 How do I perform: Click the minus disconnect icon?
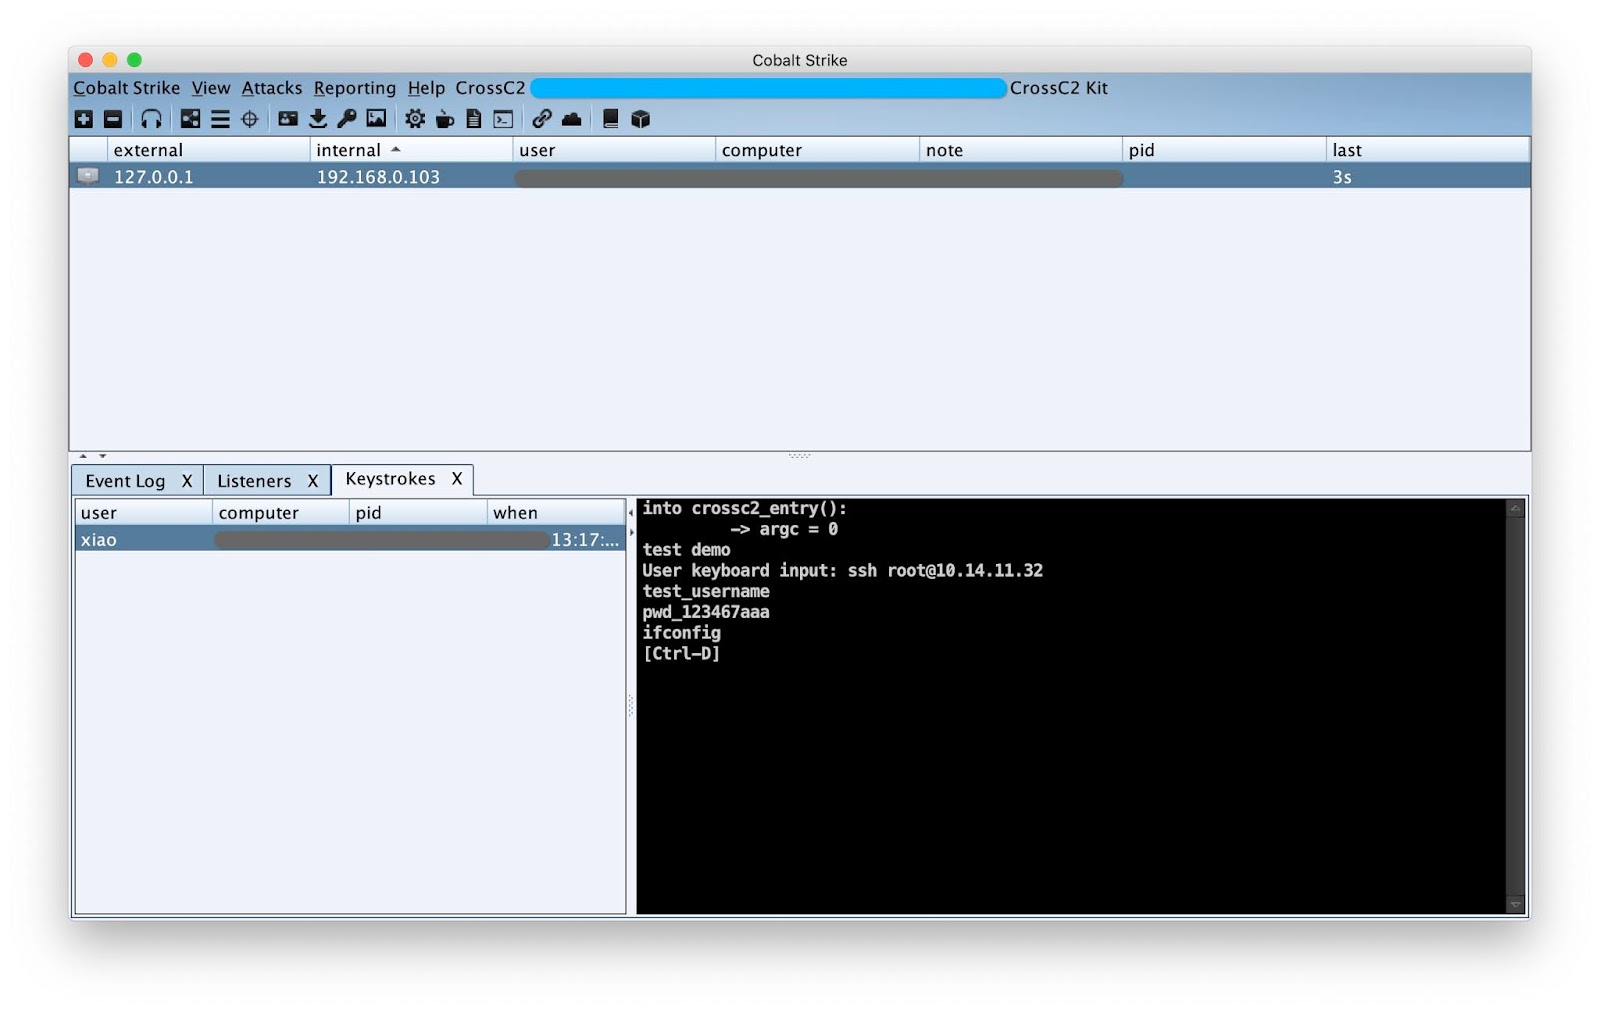[113, 119]
